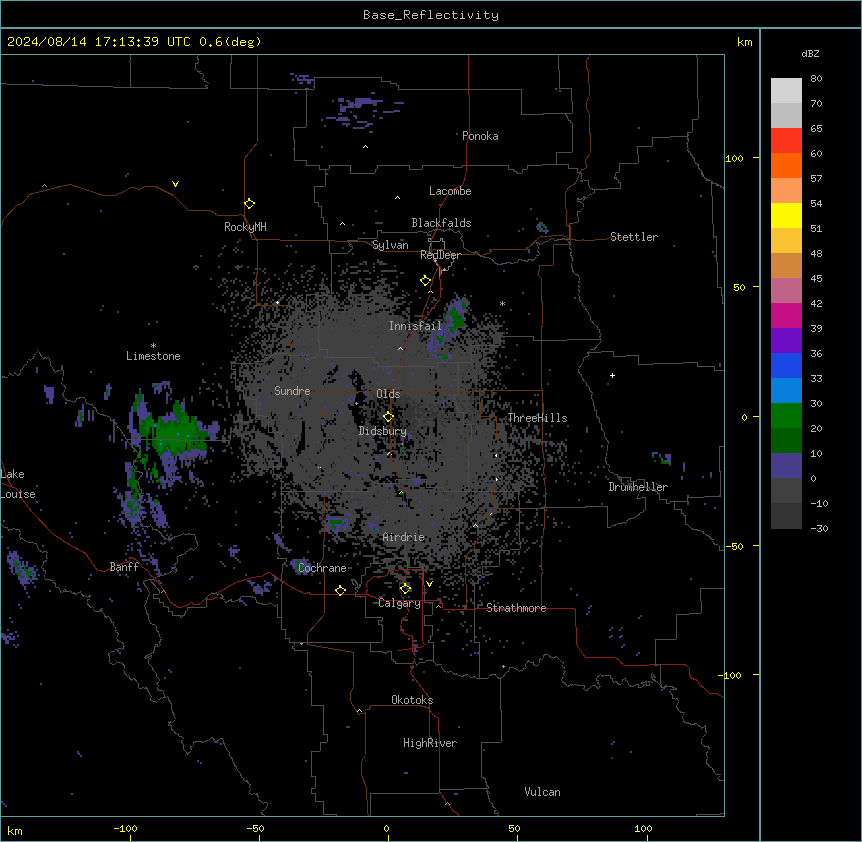
Task: Select the royal blue swatch below 36 dBZ
Action: click(x=786, y=365)
